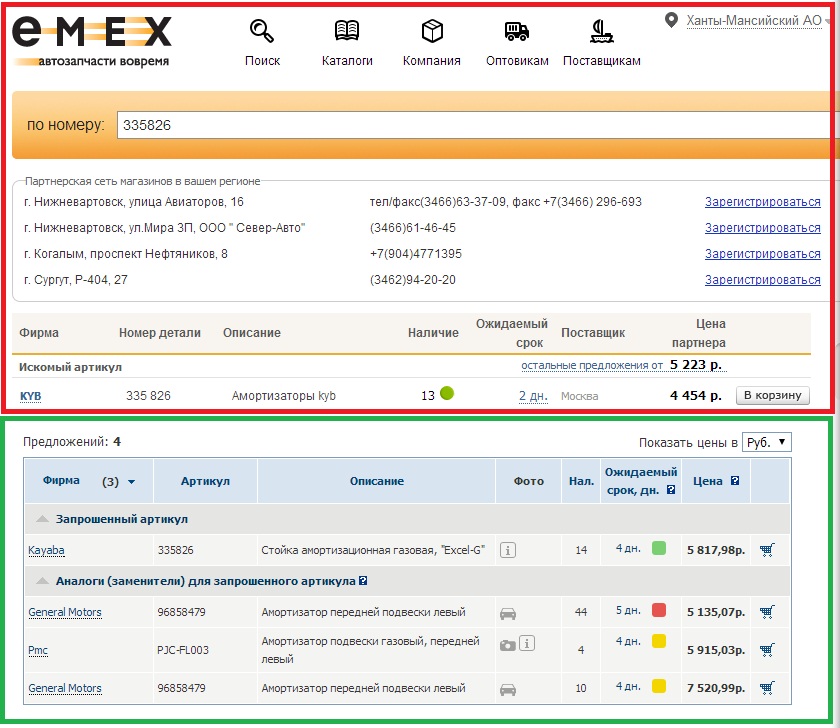Click the Поставщикам ship icon

[602, 31]
